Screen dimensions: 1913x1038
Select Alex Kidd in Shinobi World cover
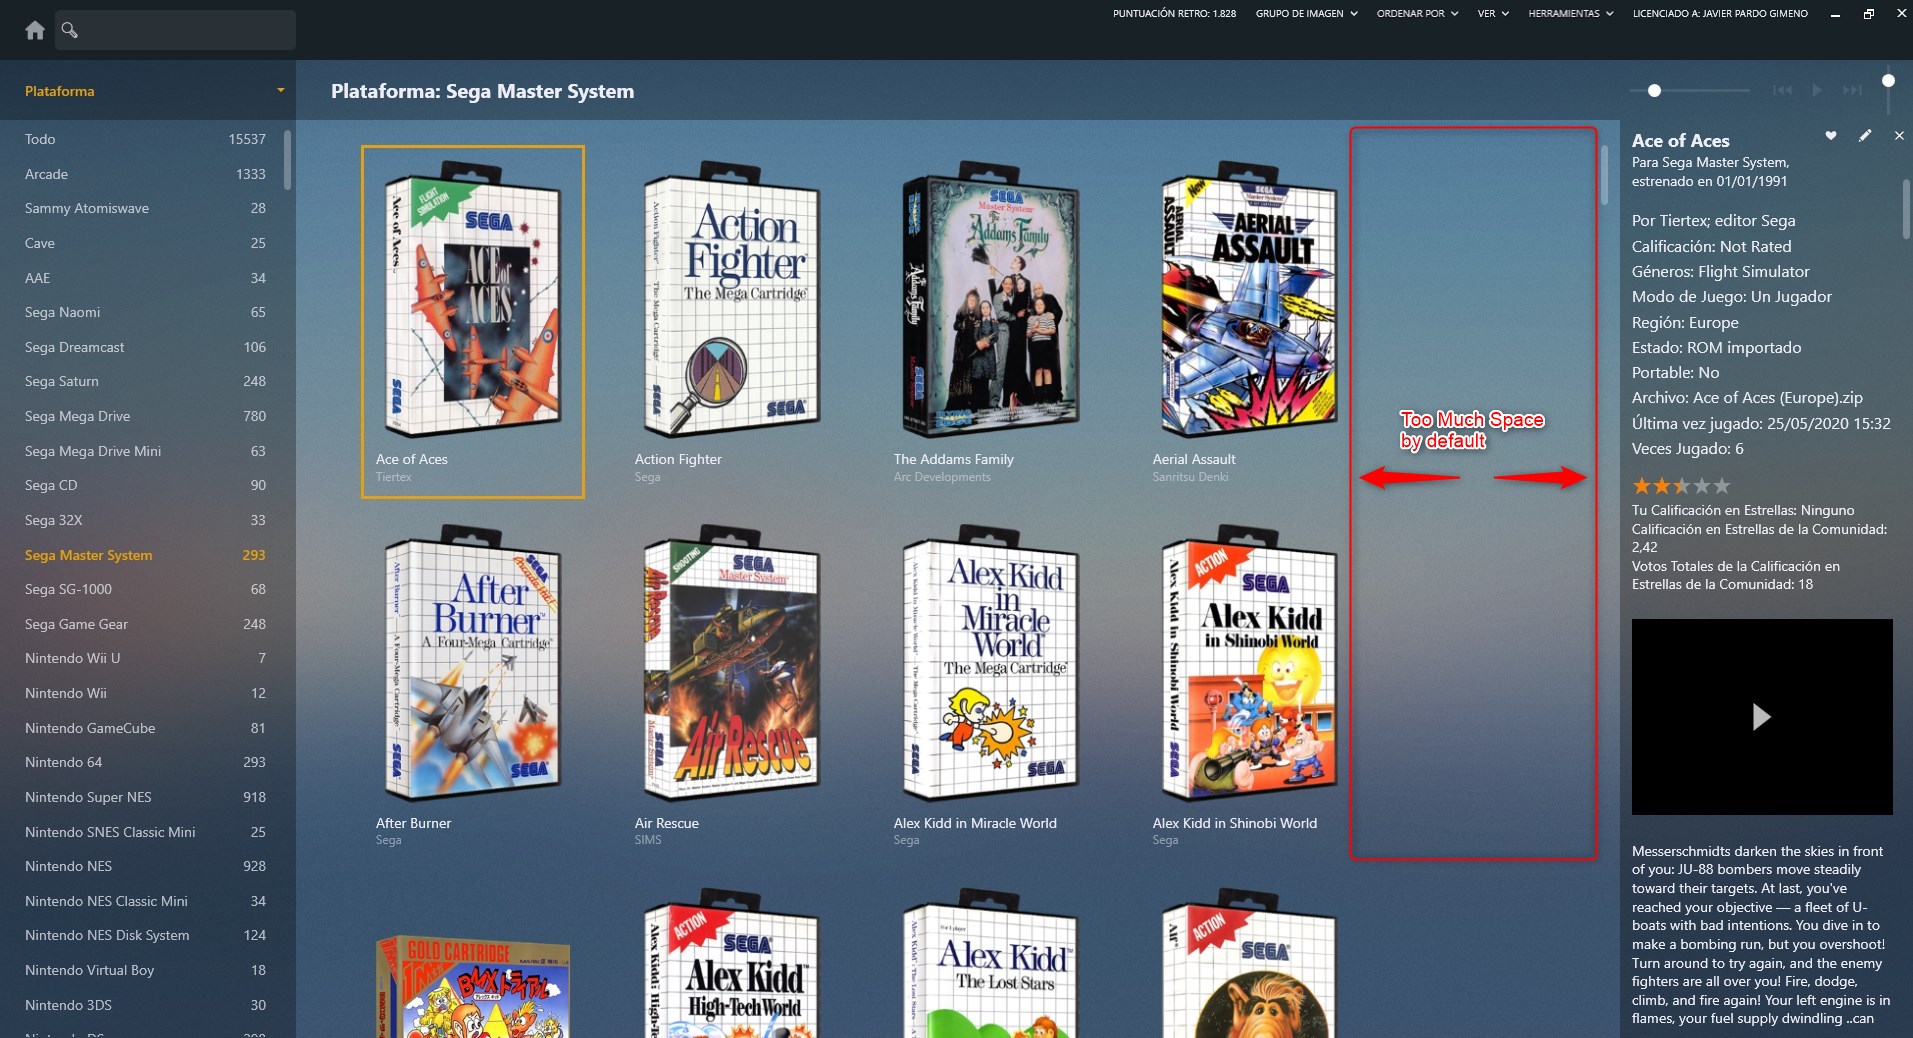point(1249,663)
